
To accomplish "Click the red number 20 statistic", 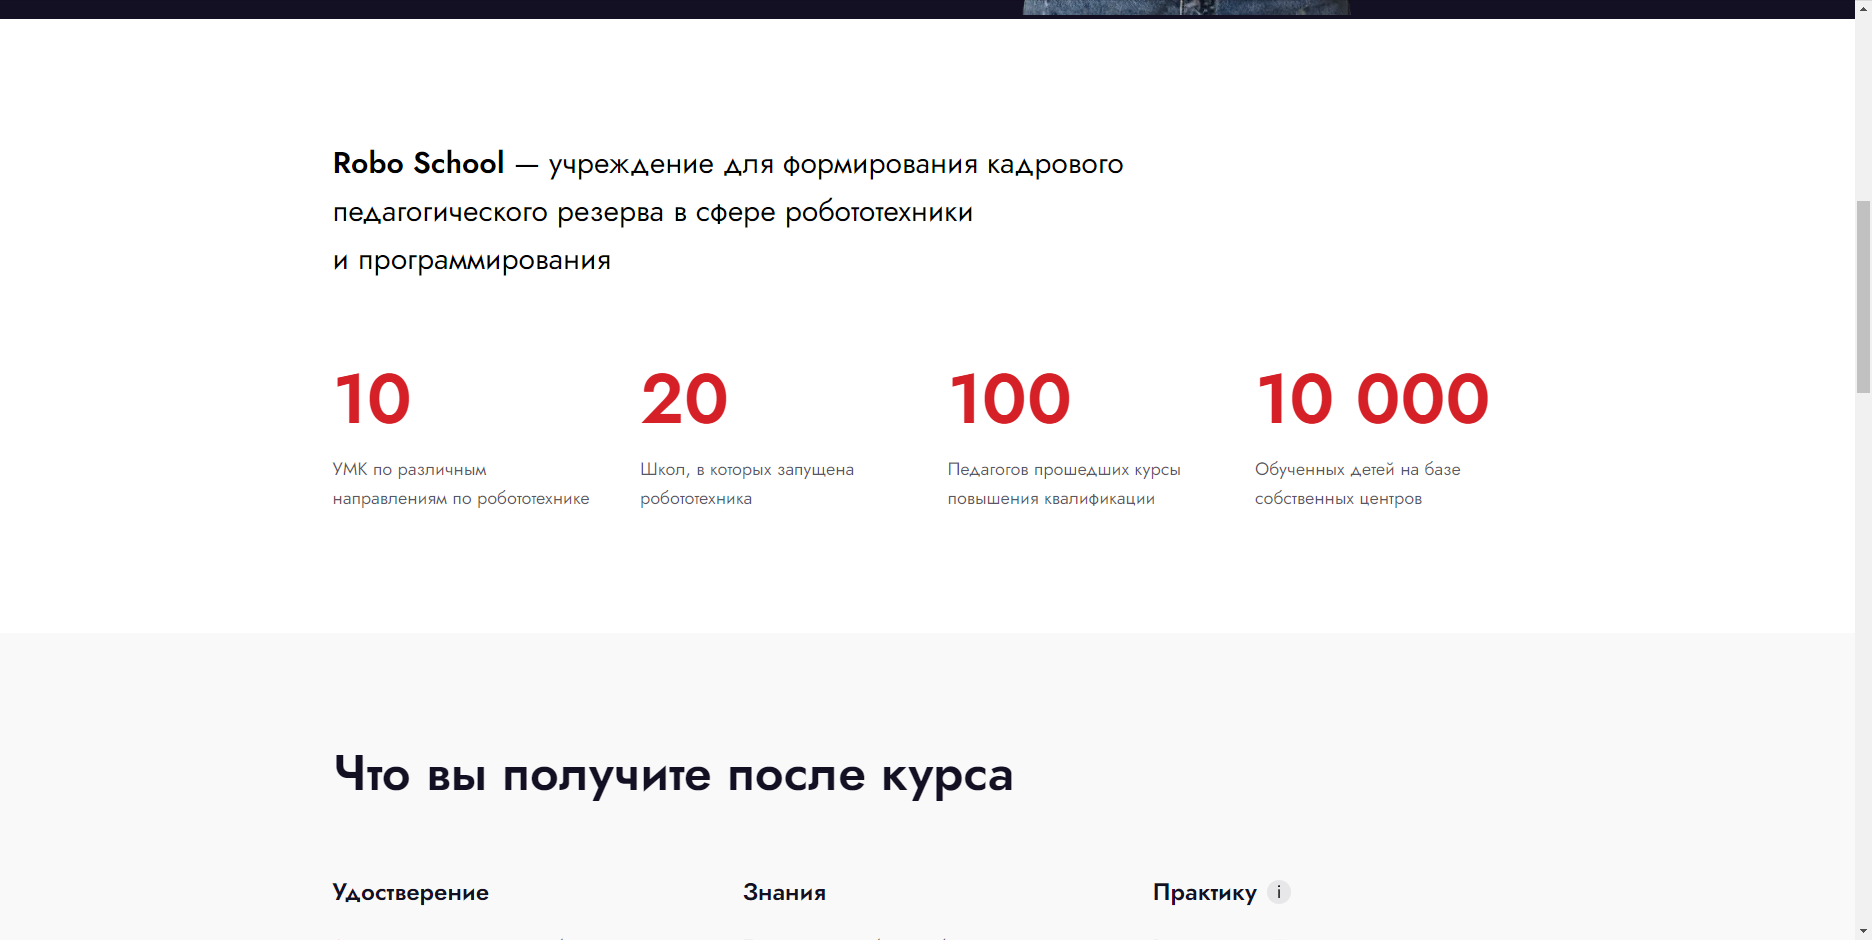I will coord(684,399).
